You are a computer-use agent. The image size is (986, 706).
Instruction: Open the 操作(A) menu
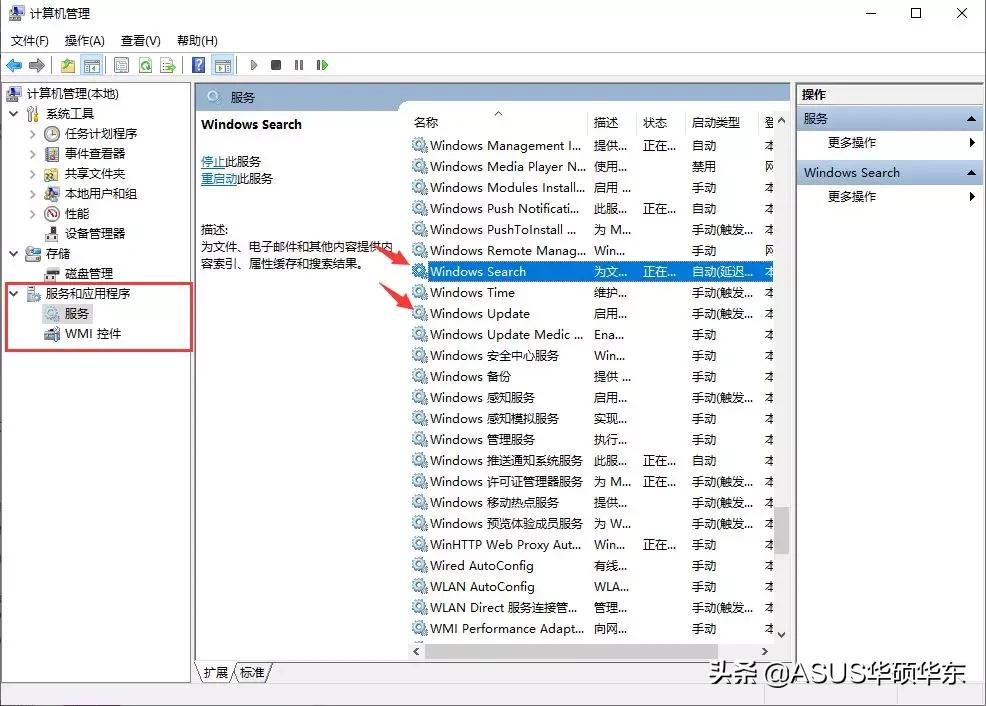(x=84, y=41)
